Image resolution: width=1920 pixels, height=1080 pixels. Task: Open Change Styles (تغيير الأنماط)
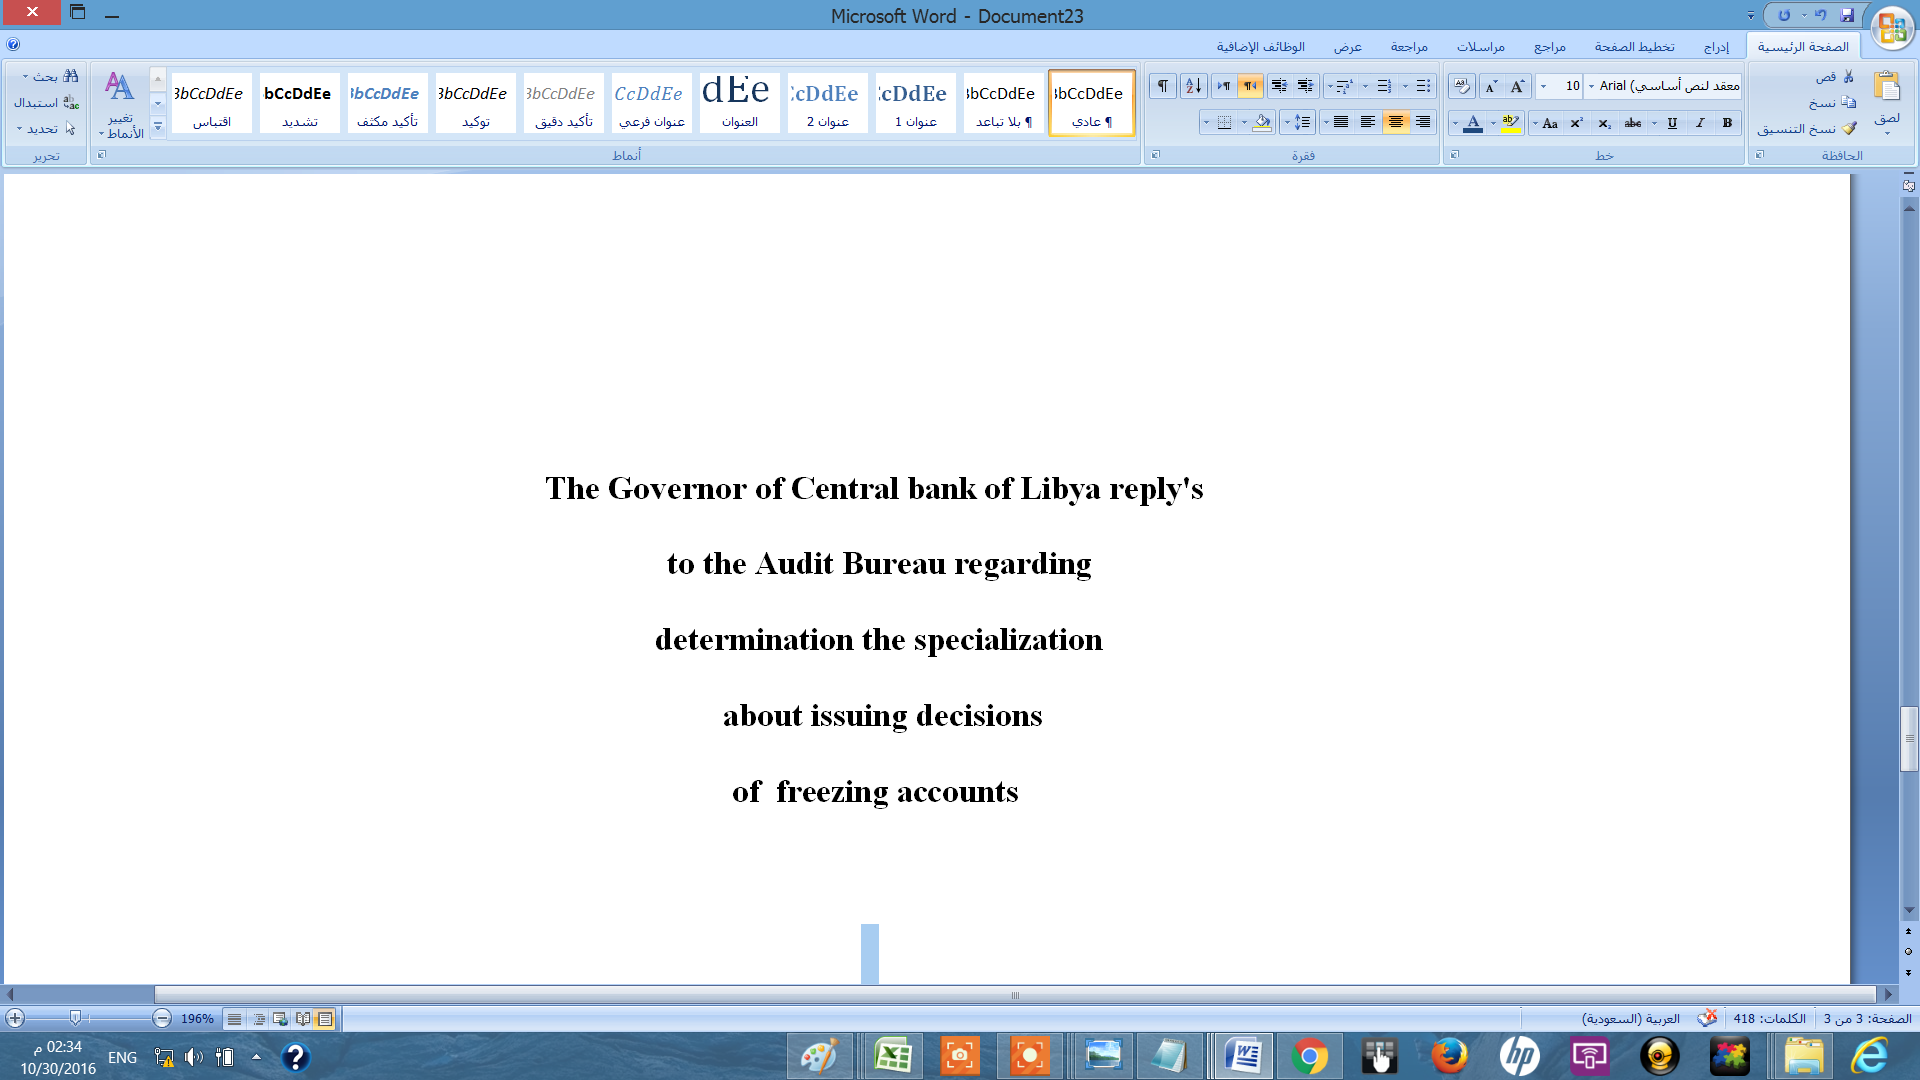121,104
